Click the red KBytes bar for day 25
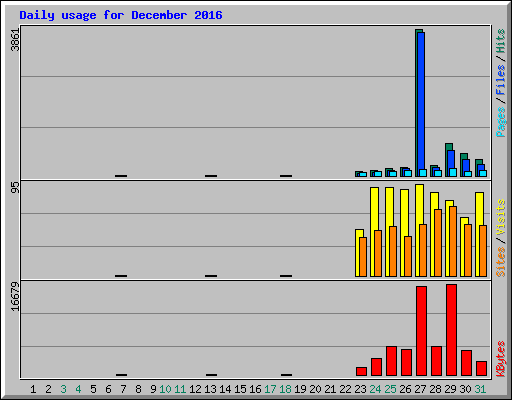The height and width of the screenshot is (400, 512). (391, 361)
